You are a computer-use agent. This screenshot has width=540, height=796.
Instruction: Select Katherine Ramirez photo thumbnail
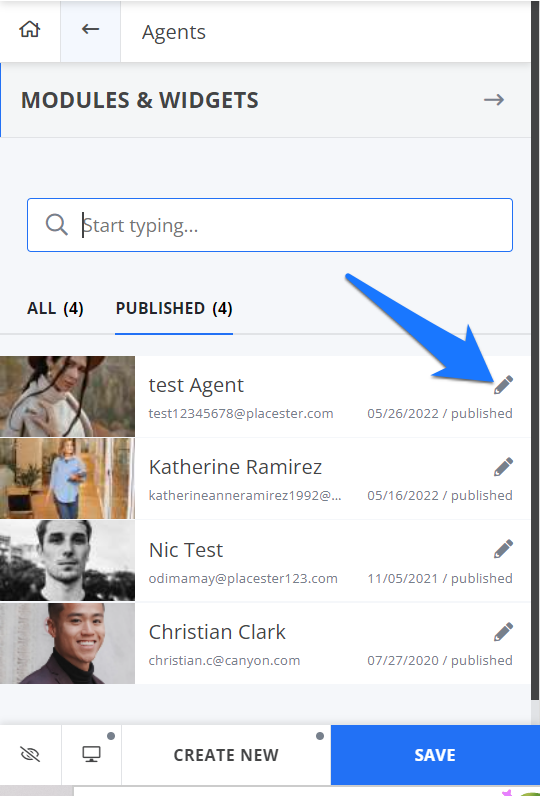(68, 478)
